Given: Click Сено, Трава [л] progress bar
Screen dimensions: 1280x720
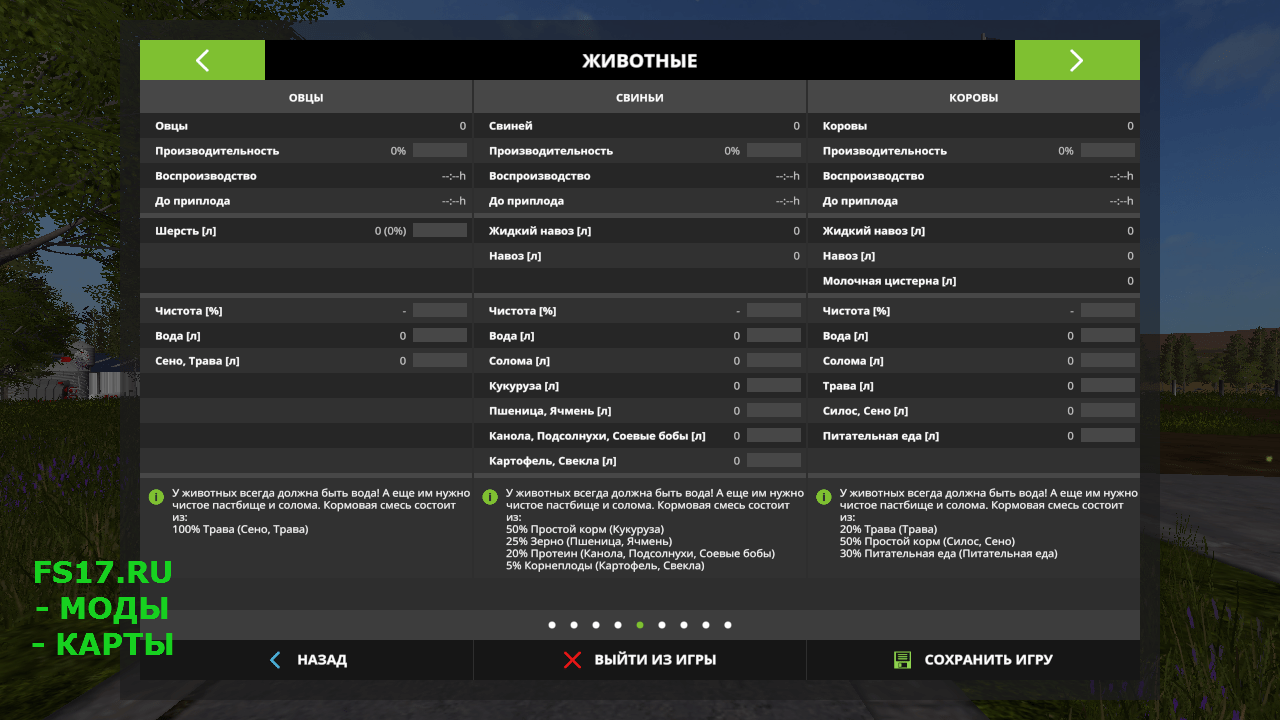Looking at the screenshot, I should (440, 360).
